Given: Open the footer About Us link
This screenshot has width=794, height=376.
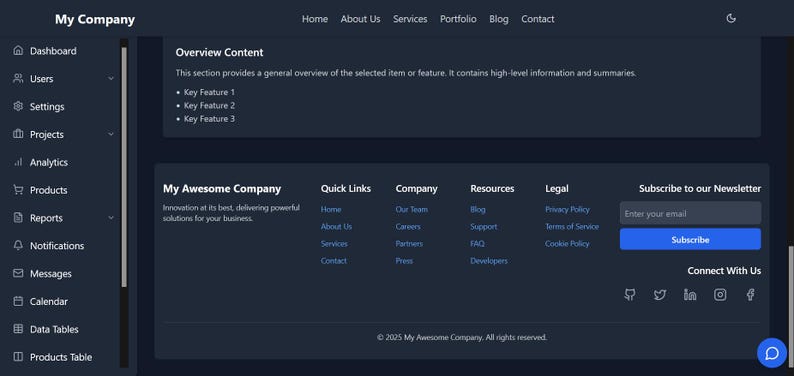Looking at the screenshot, I should coord(336,227).
